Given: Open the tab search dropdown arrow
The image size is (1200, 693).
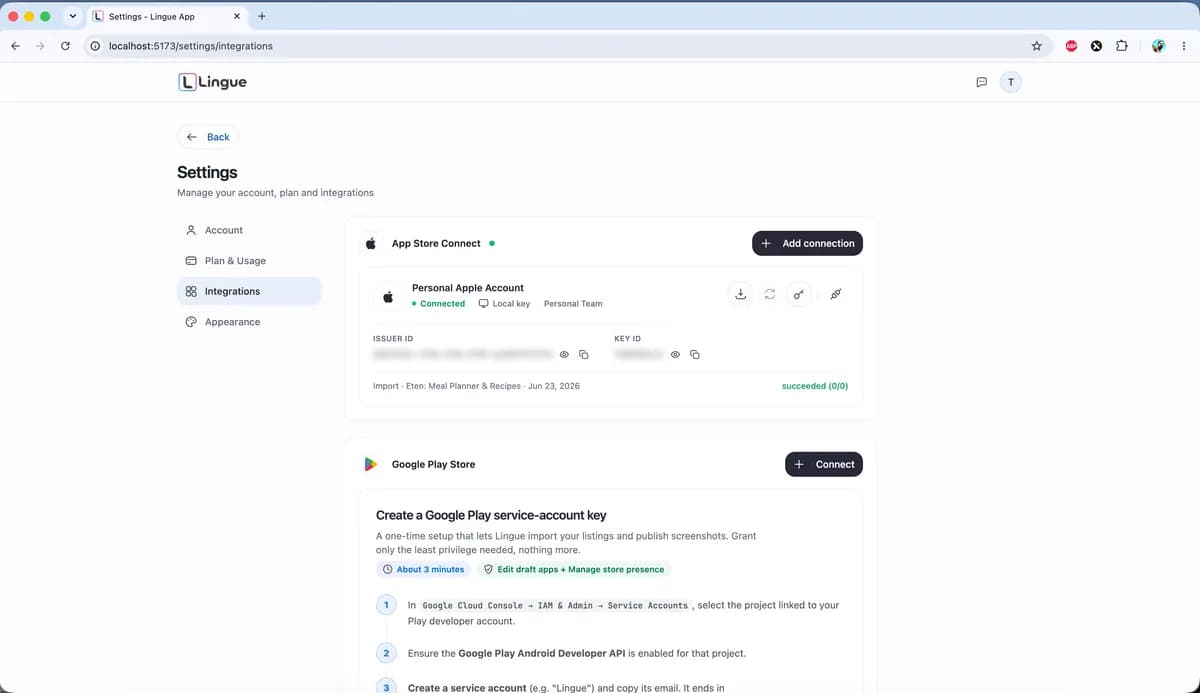Looking at the screenshot, I should pyautogui.click(x=72, y=16).
